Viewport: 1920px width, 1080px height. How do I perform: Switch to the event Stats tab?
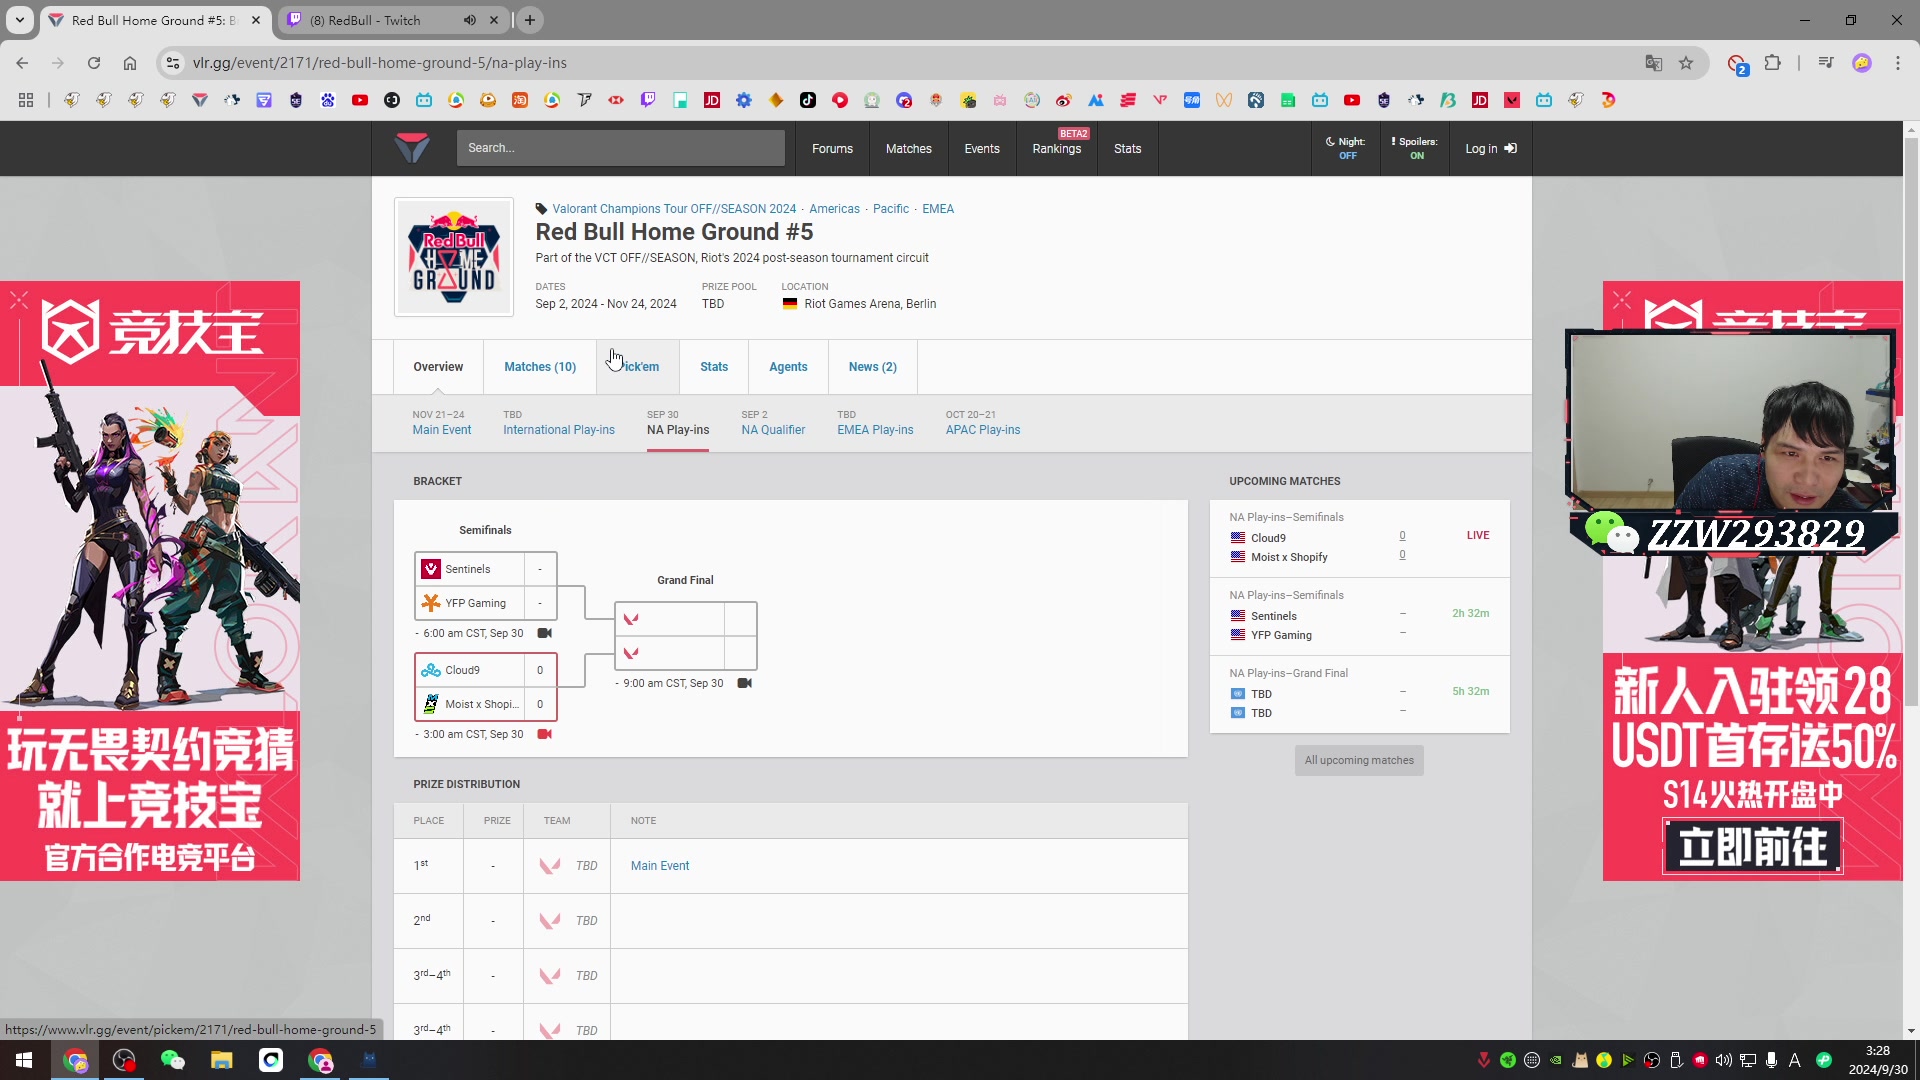714,367
